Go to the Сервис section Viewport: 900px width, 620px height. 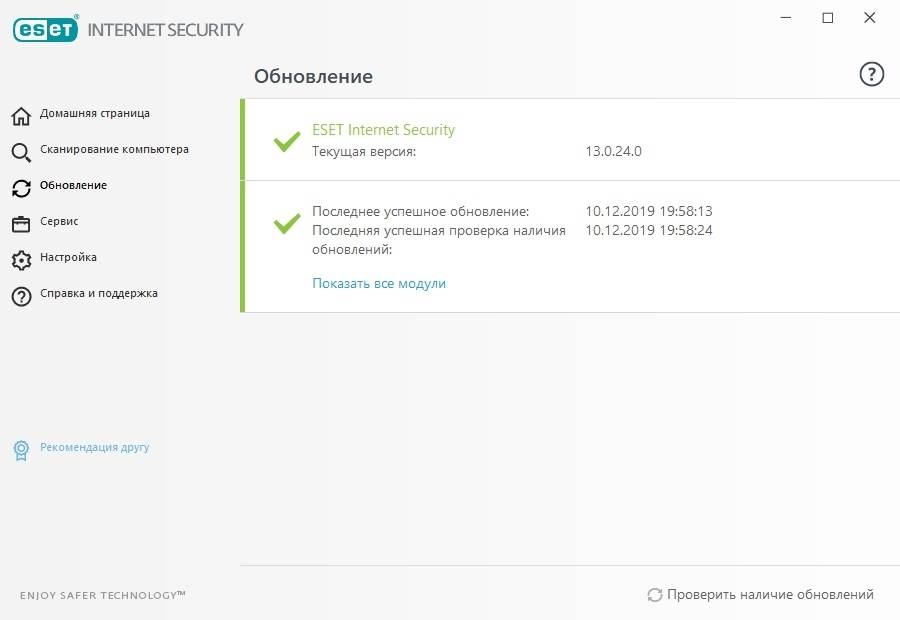tap(59, 221)
